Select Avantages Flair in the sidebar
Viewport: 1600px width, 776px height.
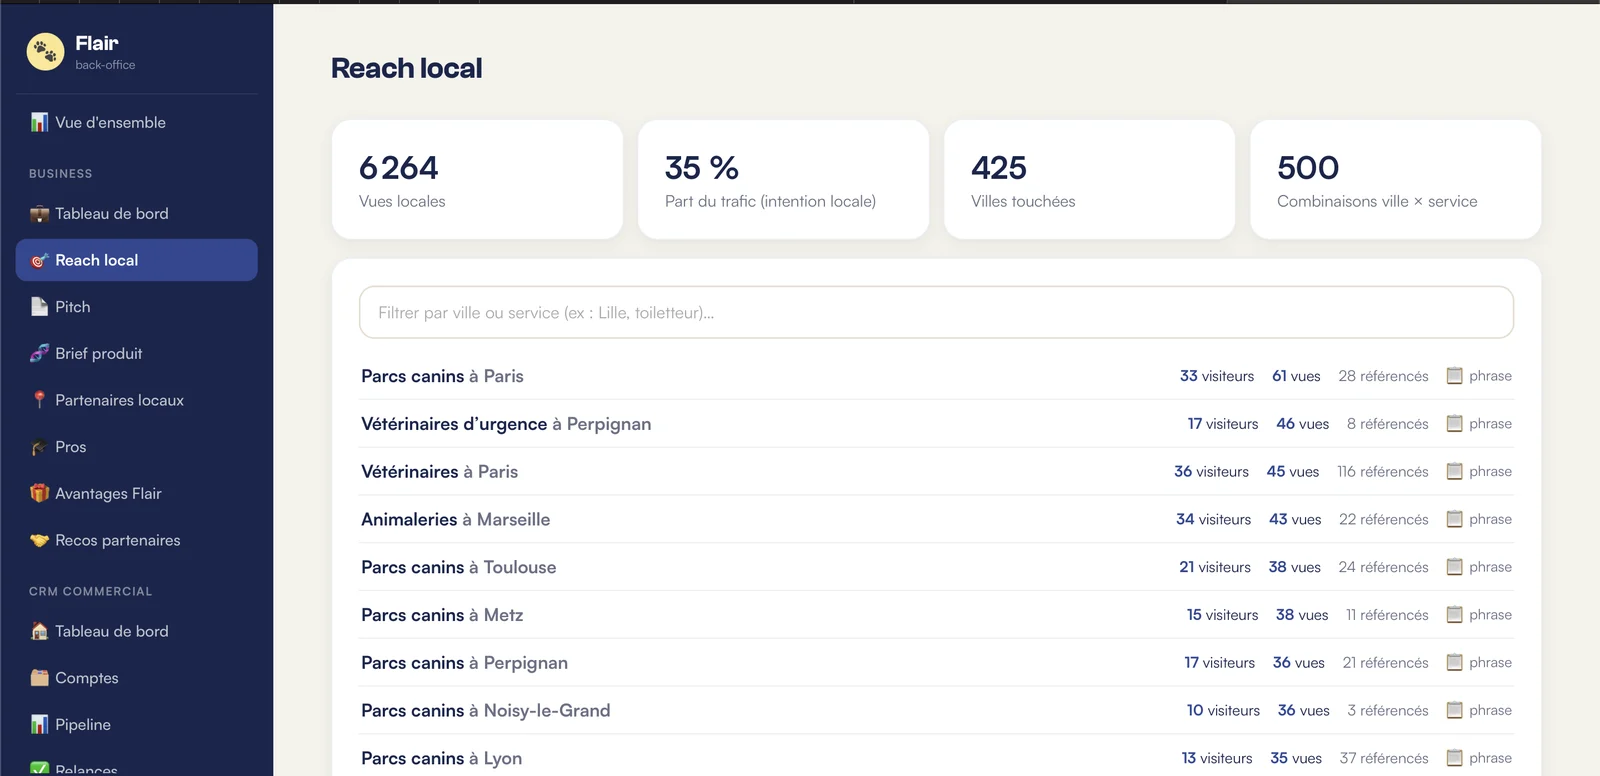137,493
